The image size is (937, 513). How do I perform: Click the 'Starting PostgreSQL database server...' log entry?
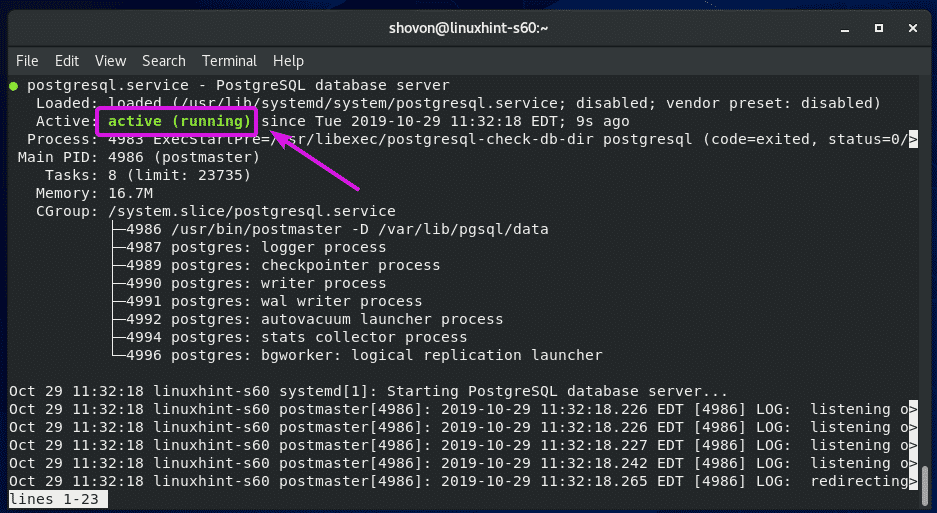click(x=548, y=391)
